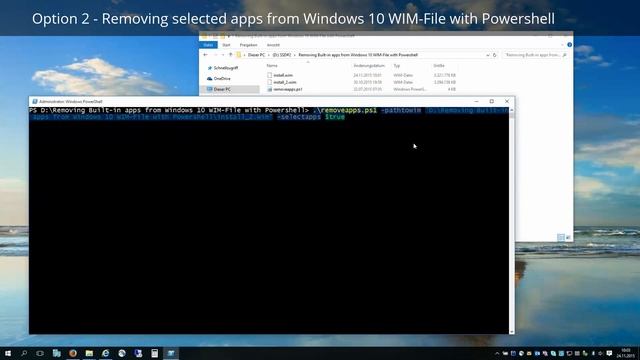The width and height of the screenshot is (640, 360).
Task: Open the calculator taskbar icon
Action: pyautogui.click(x=154, y=353)
